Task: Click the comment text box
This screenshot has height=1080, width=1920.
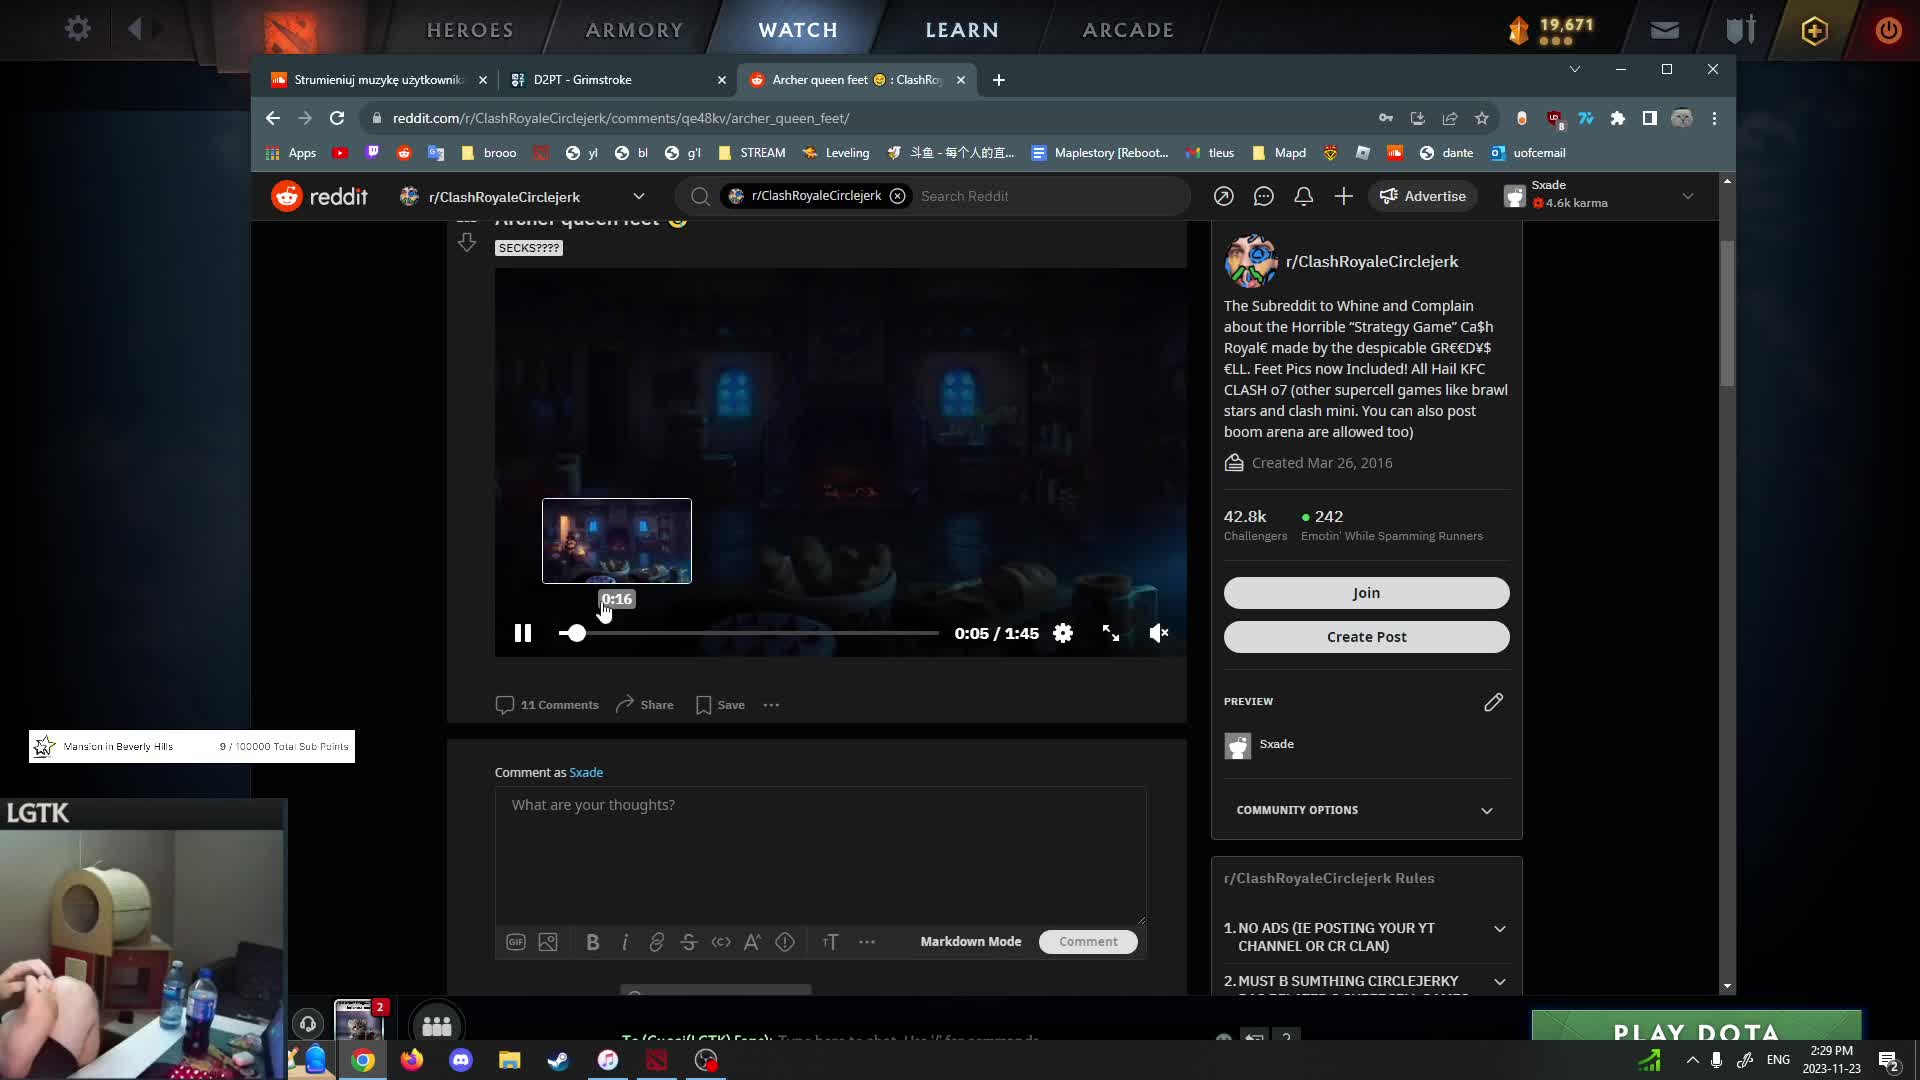Action: pyautogui.click(x=820, y=856)
